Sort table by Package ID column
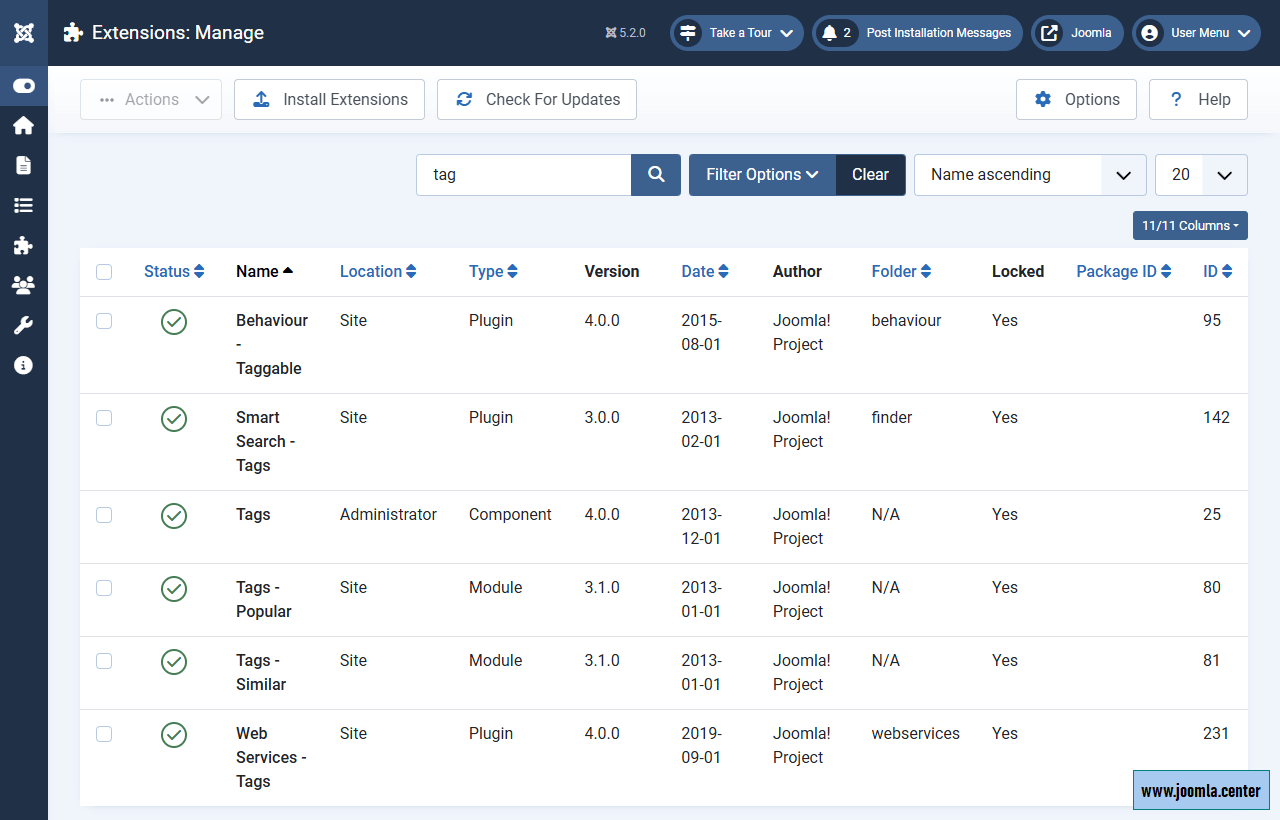The height and width of the screenshot is (820, 1280). [1124, 272]
